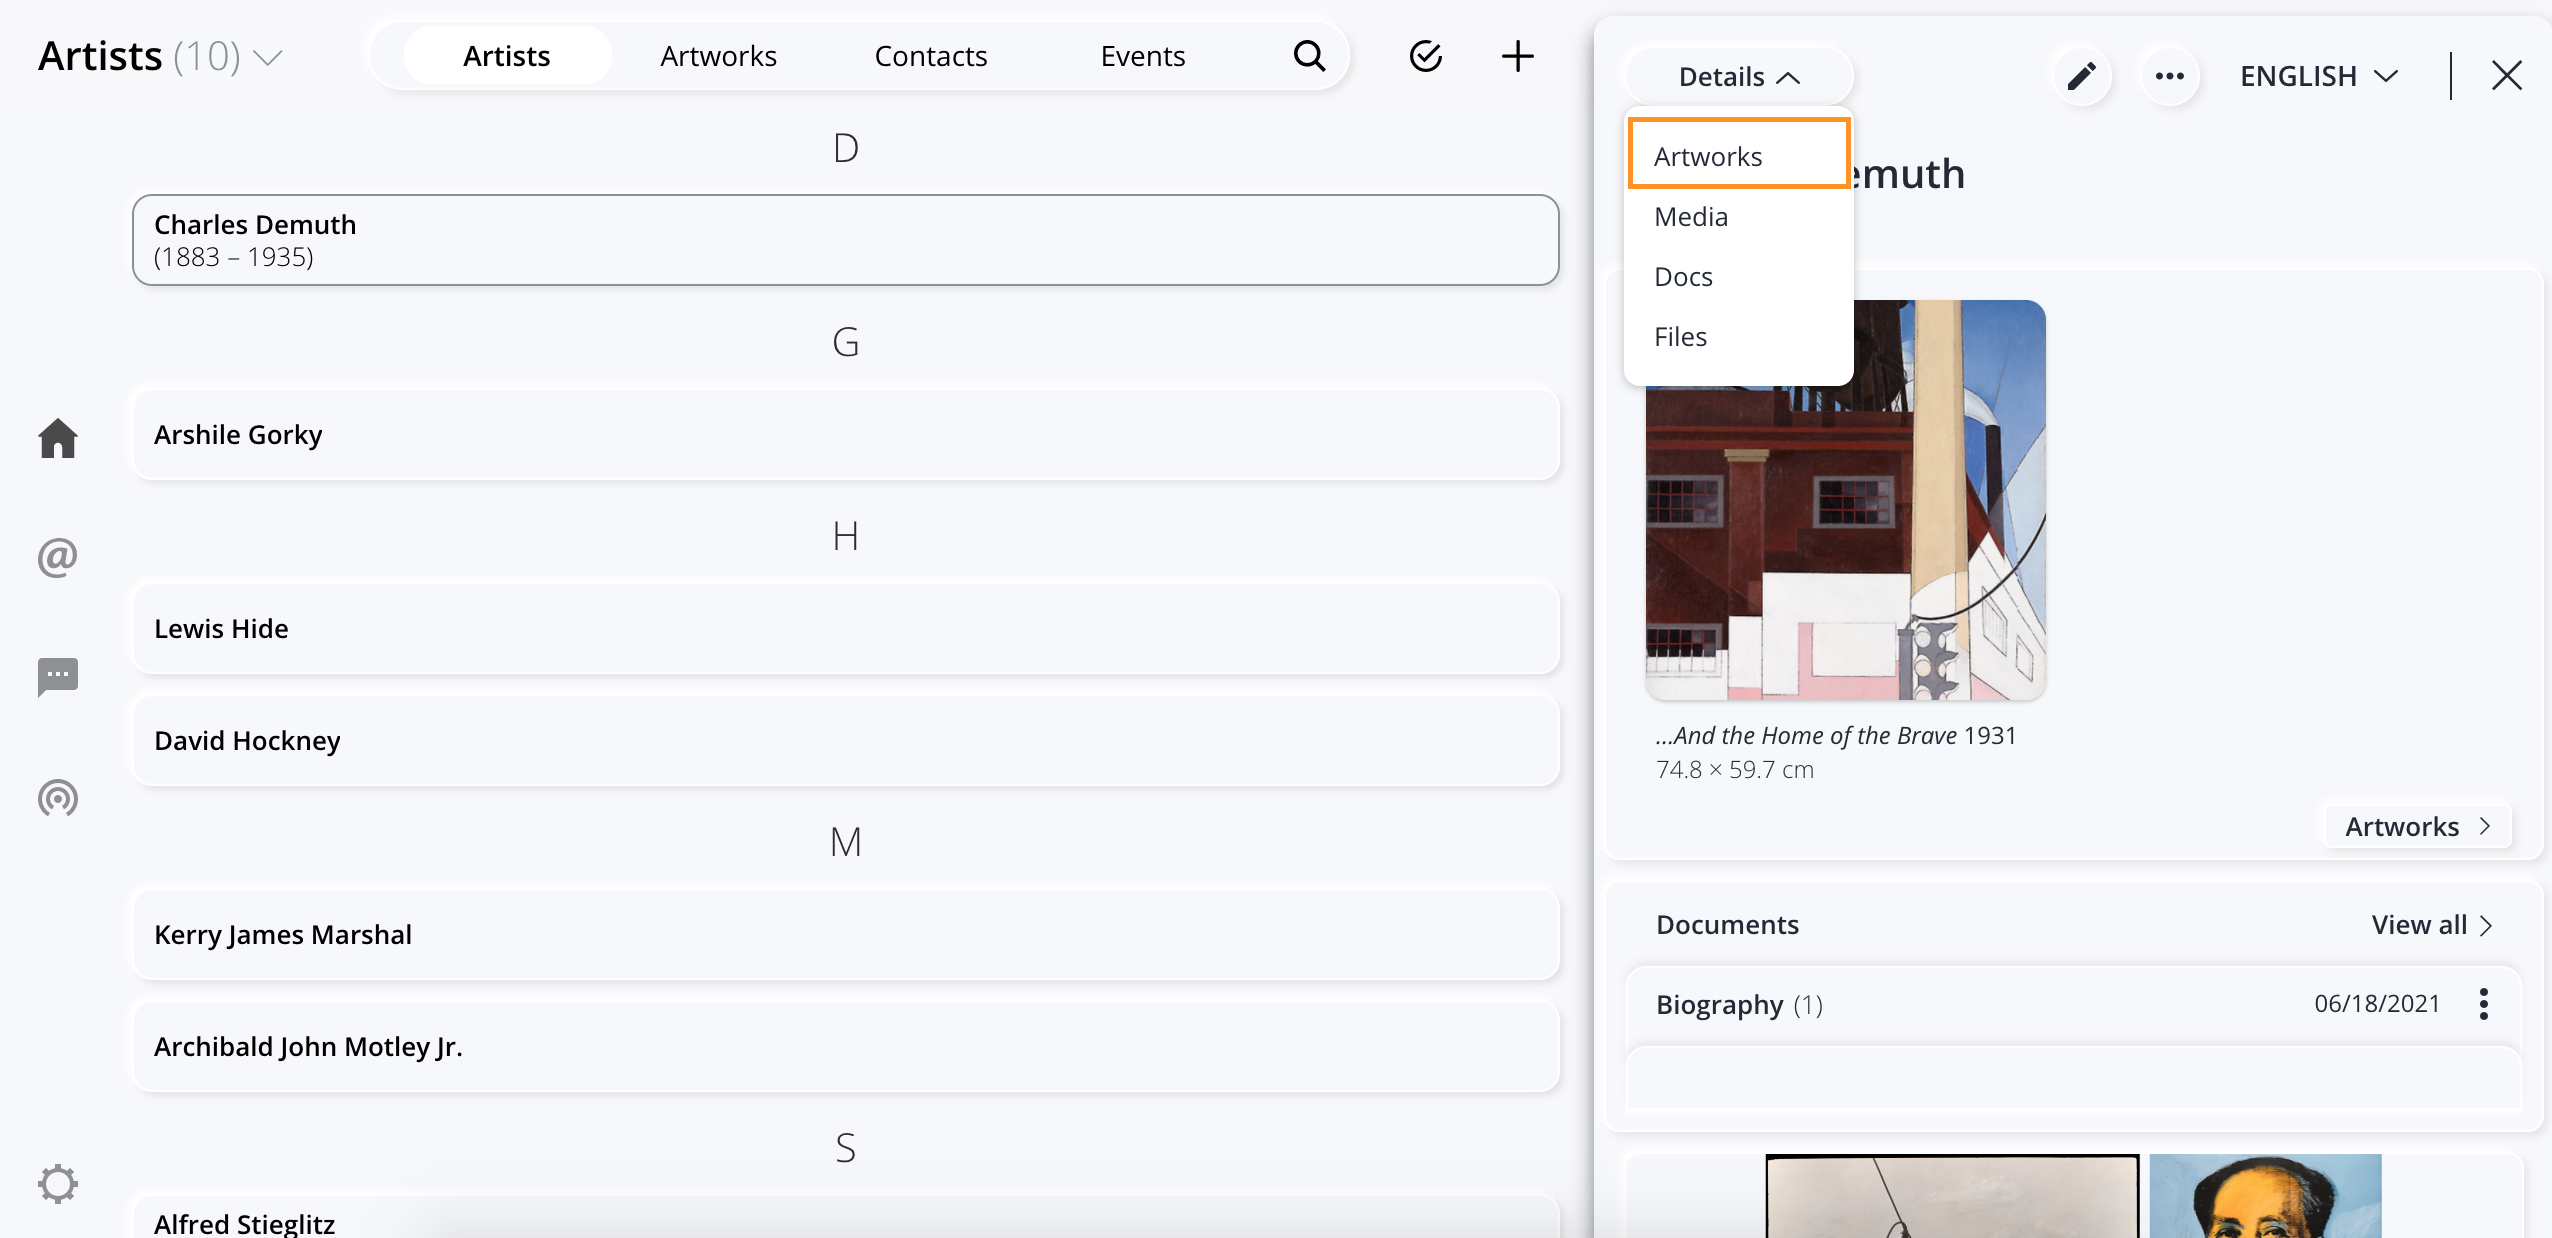Screen dimensions: 2552x1238
Task: Open the three-dot more options button
Action: pyautogui.click(x=2169, y=76)
